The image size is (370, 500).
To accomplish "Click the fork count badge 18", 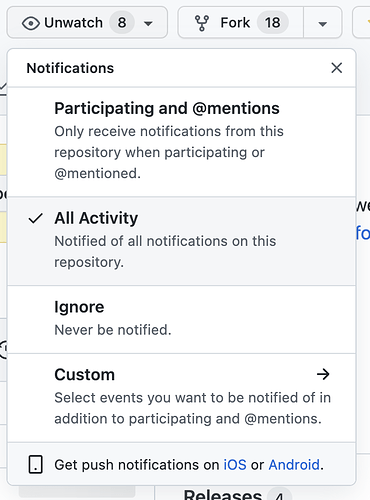I will point(273,23).
